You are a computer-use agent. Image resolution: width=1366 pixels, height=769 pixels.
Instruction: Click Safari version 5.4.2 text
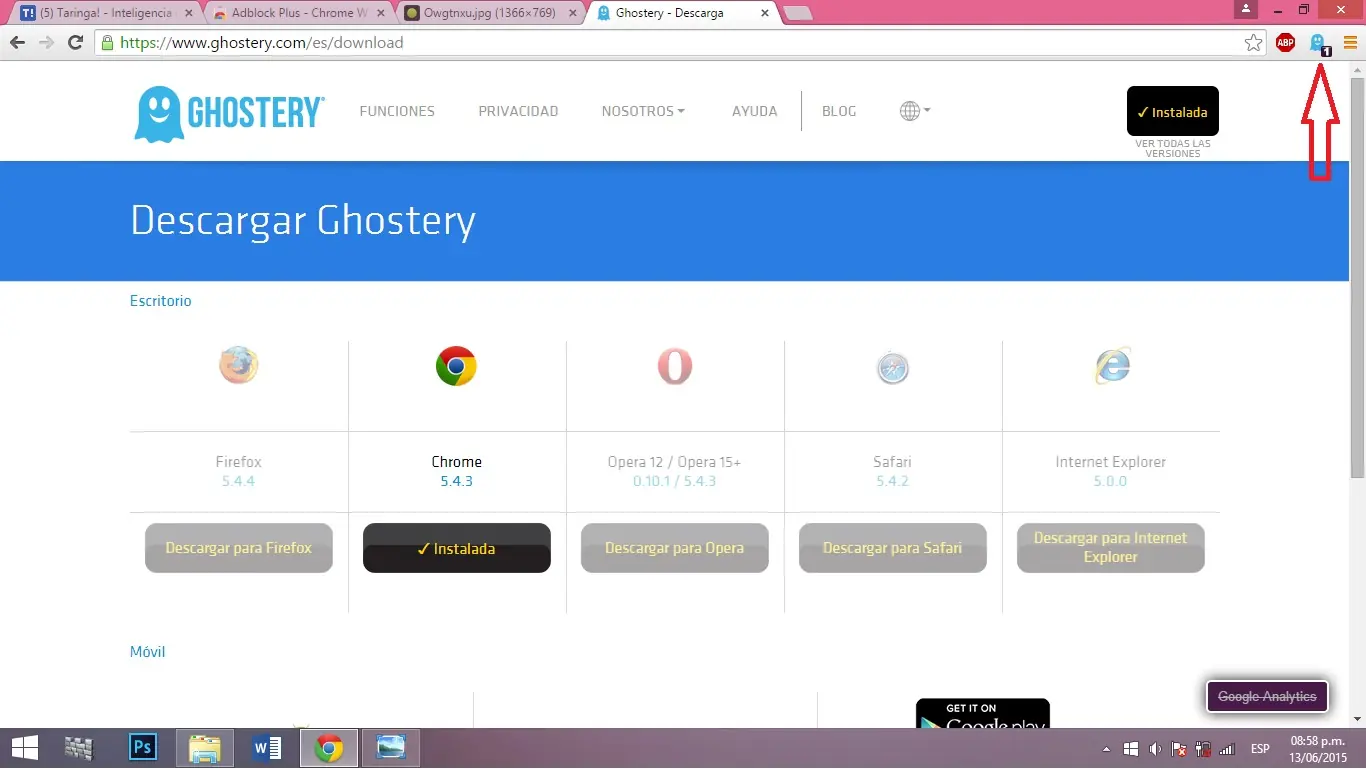[x=892, y=481]
